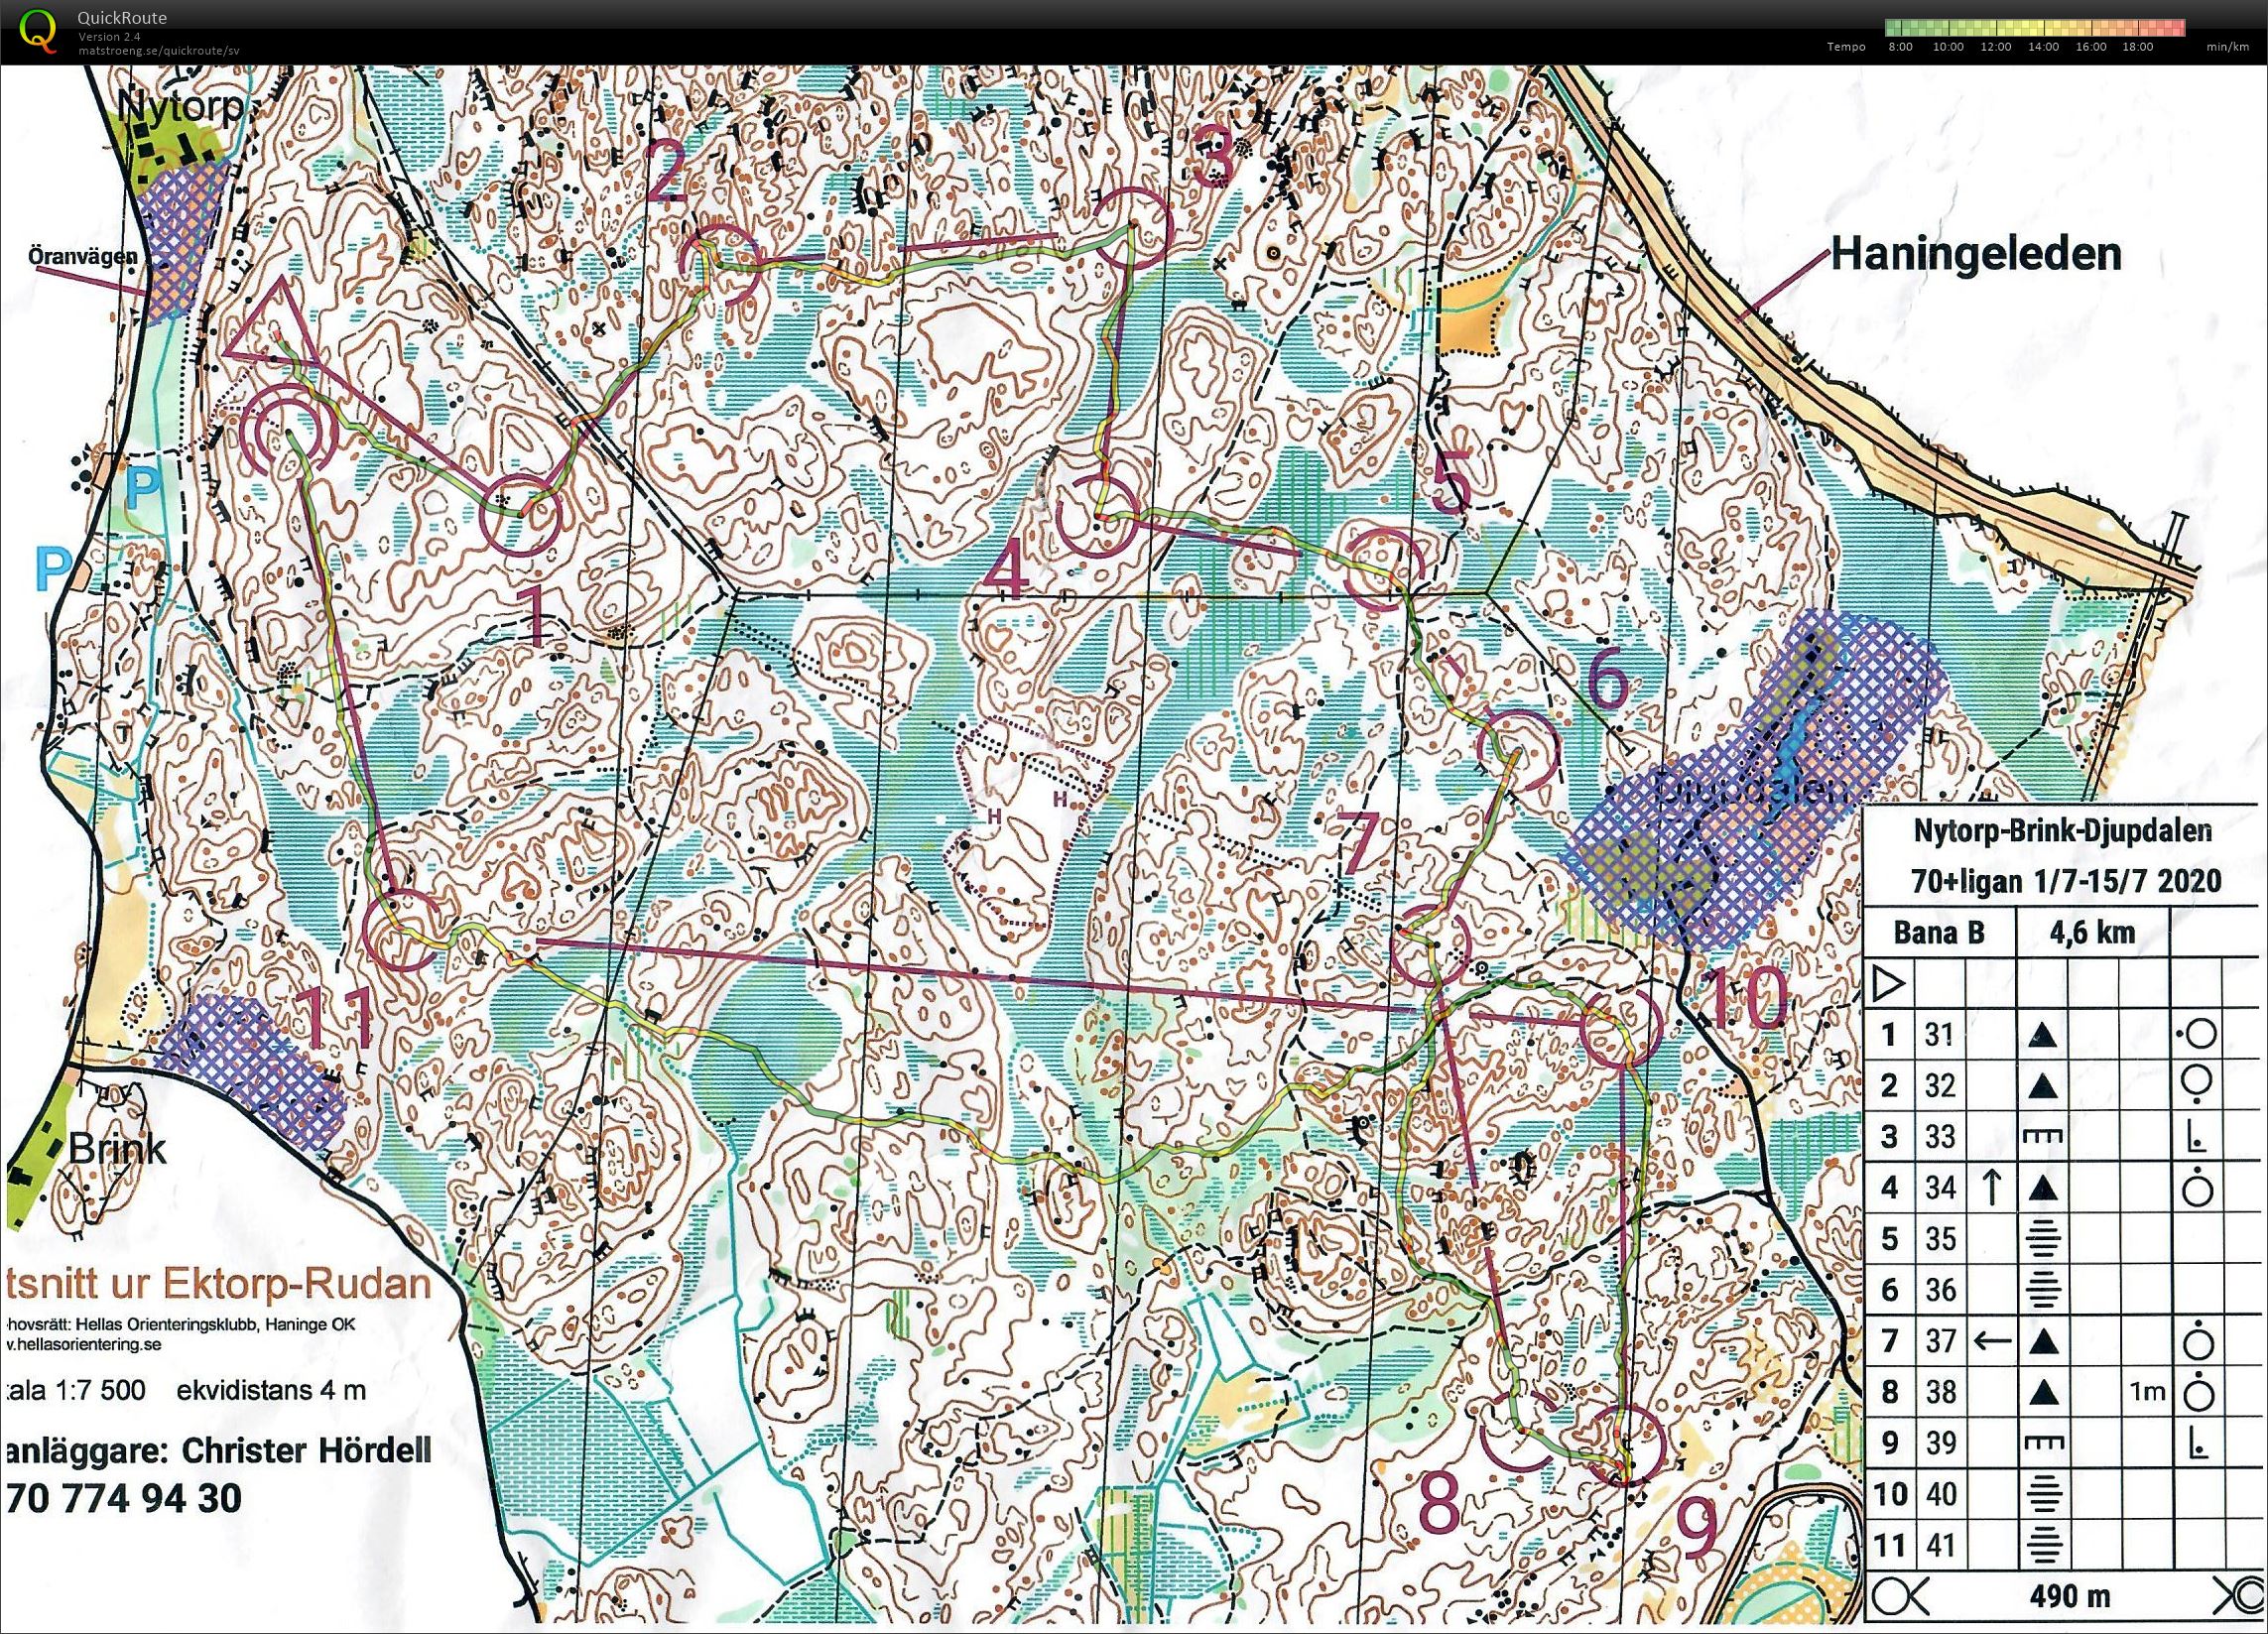This screenshot has height=1634, width=2268.
Task: Click the double-circle finish symbol on the map
Action: tap(289, 433)
